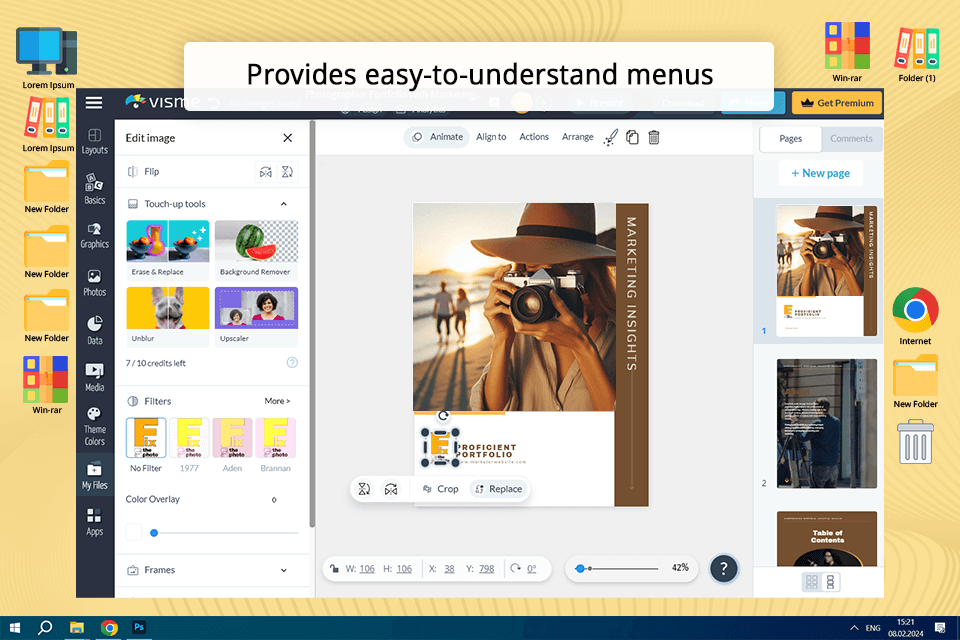Screen dimensions: 960x640
Task: Click the credits help question icon
Action: (292, 363)
